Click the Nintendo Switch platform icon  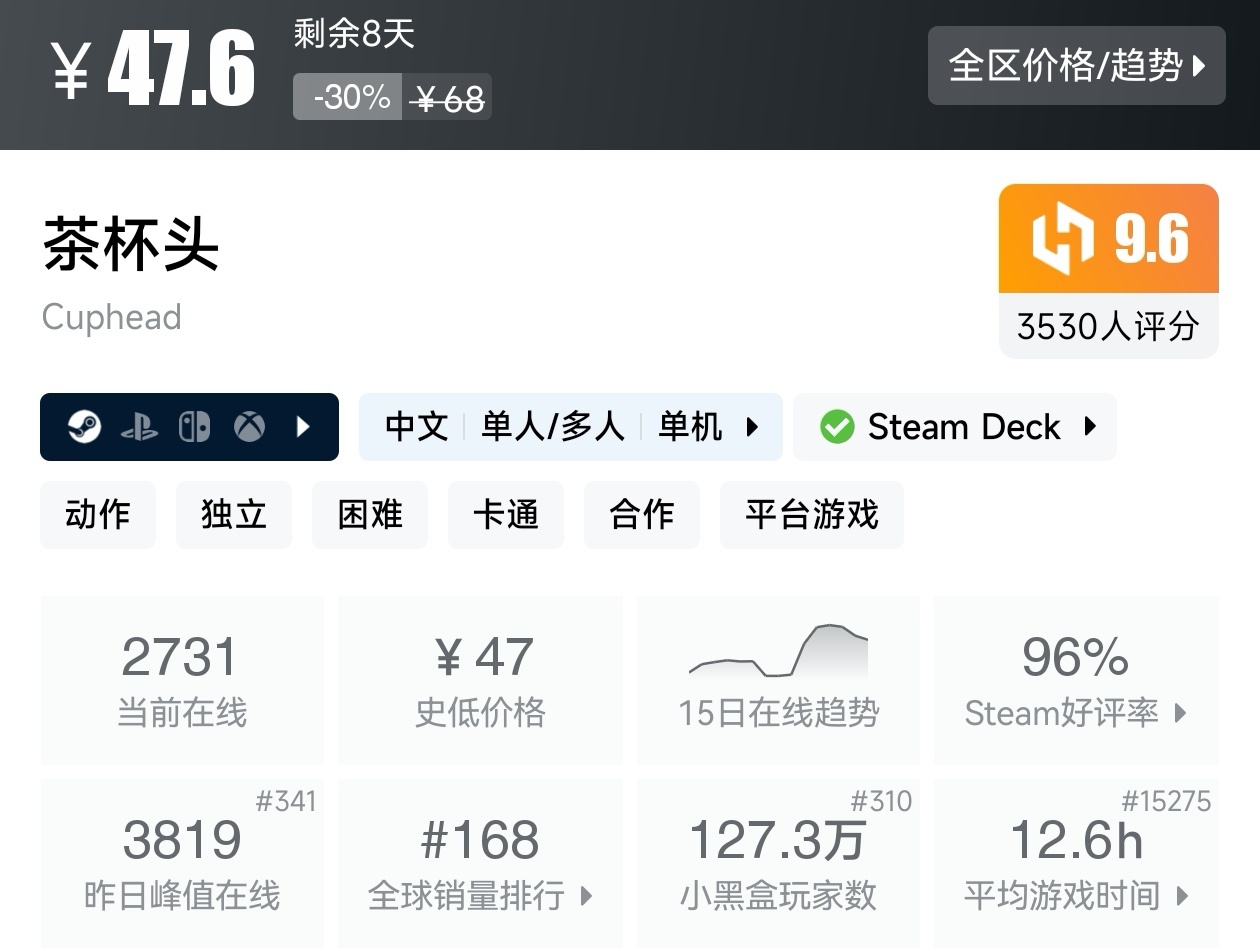[194, 427]
